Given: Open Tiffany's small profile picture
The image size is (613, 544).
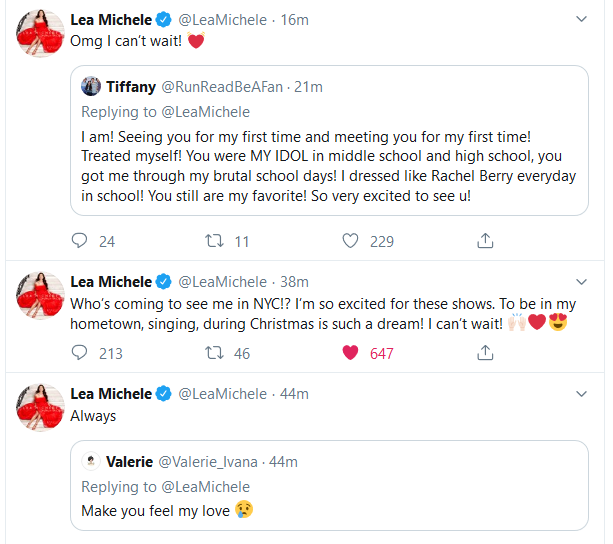Looking at the screenshot, I should pos(90,87).
